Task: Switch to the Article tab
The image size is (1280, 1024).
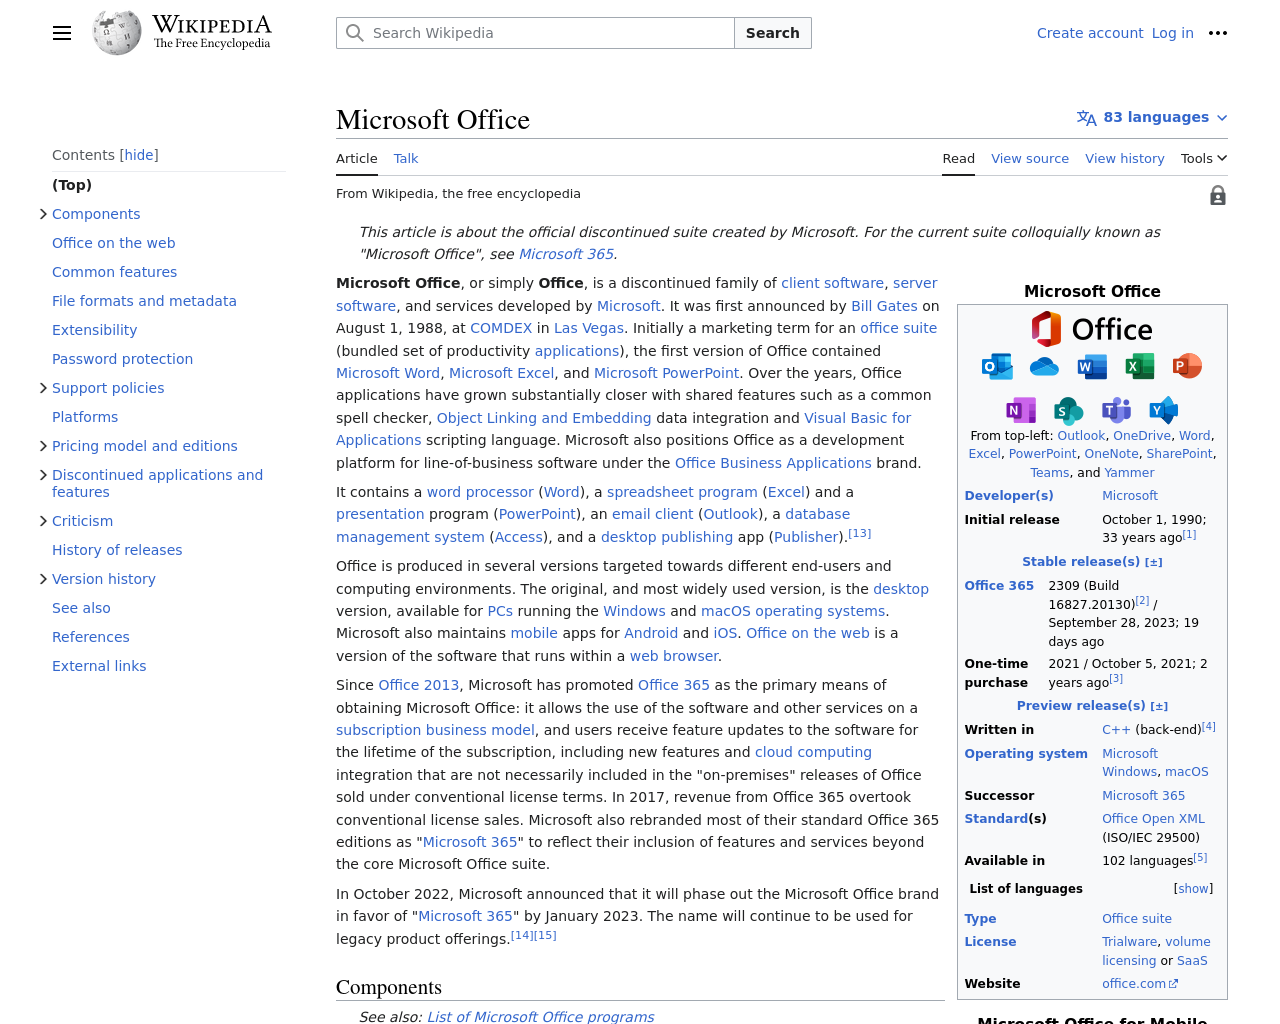Action: tap(357, 159)
